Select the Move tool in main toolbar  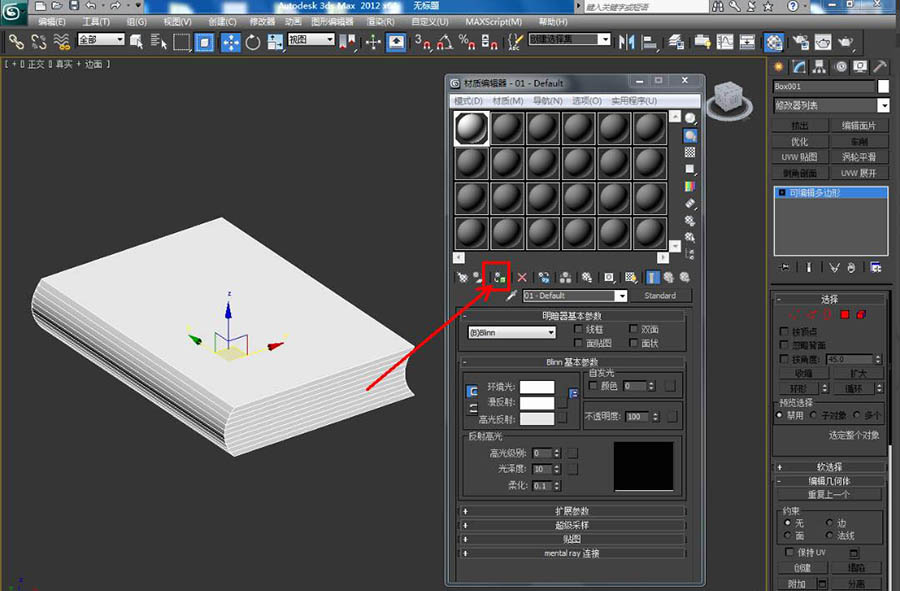pyautogui.click(x=230, y=42)
